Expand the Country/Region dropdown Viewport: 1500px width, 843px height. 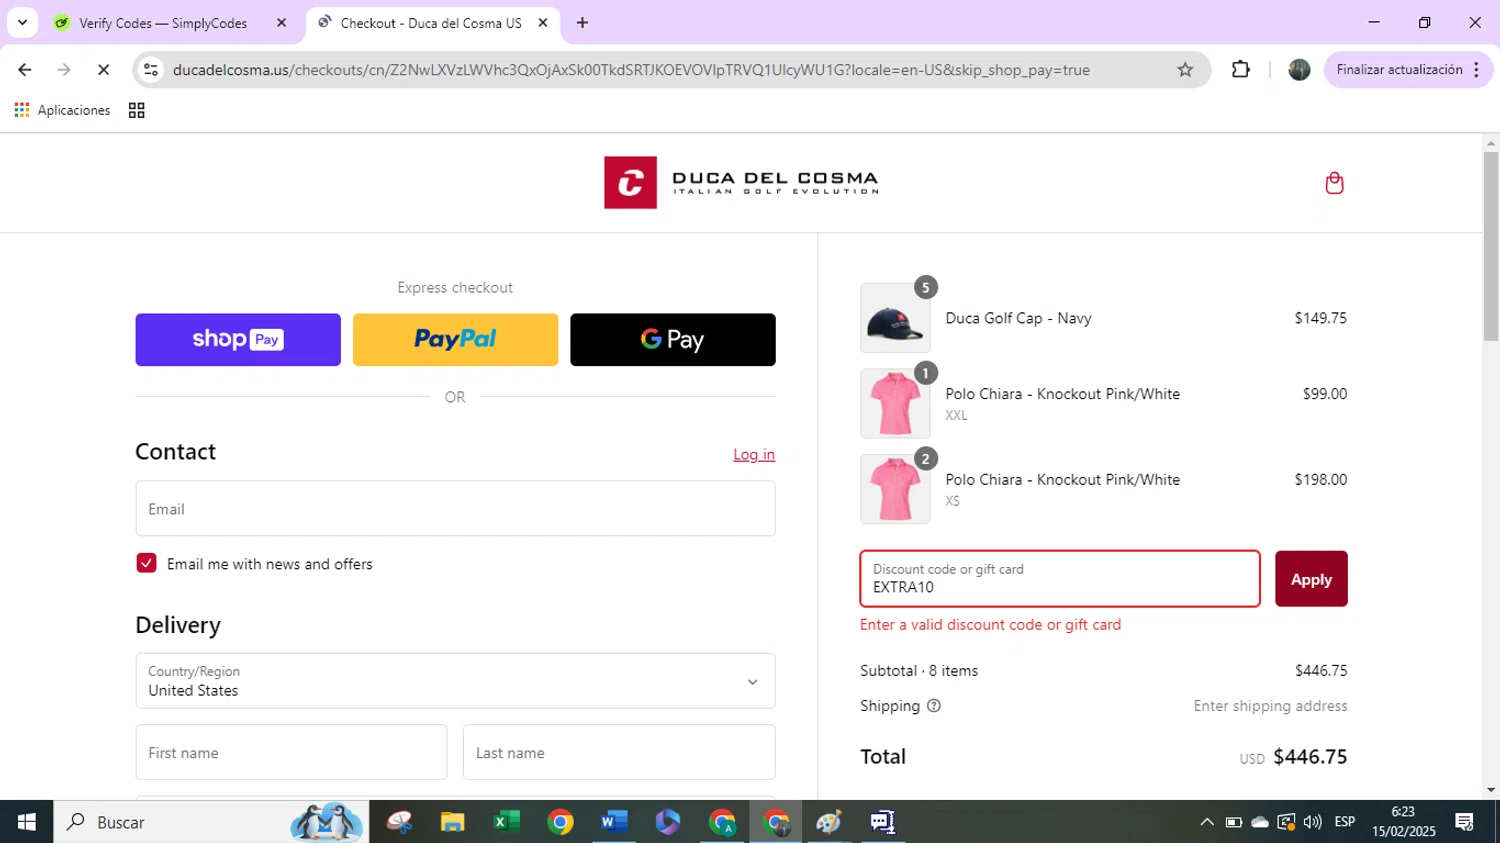click(x=455, y=681)
